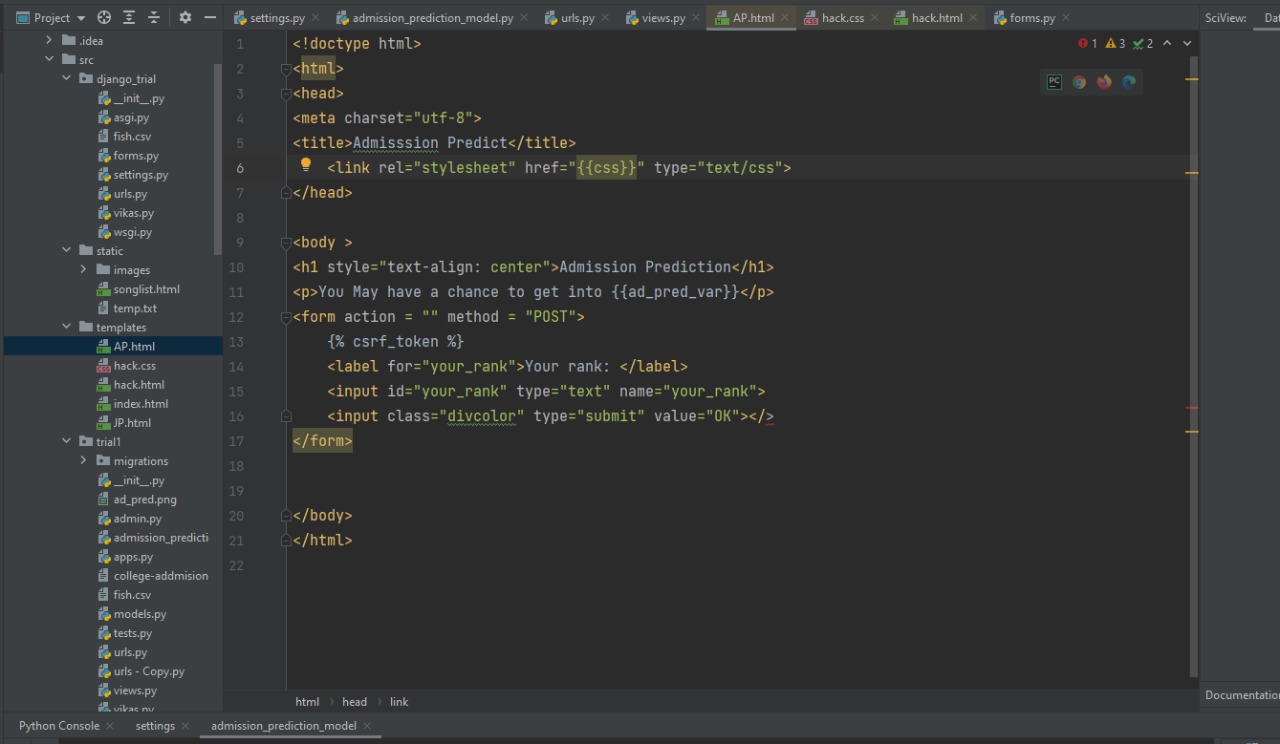Click the link breadcrumb item

[x=399, y=702]
